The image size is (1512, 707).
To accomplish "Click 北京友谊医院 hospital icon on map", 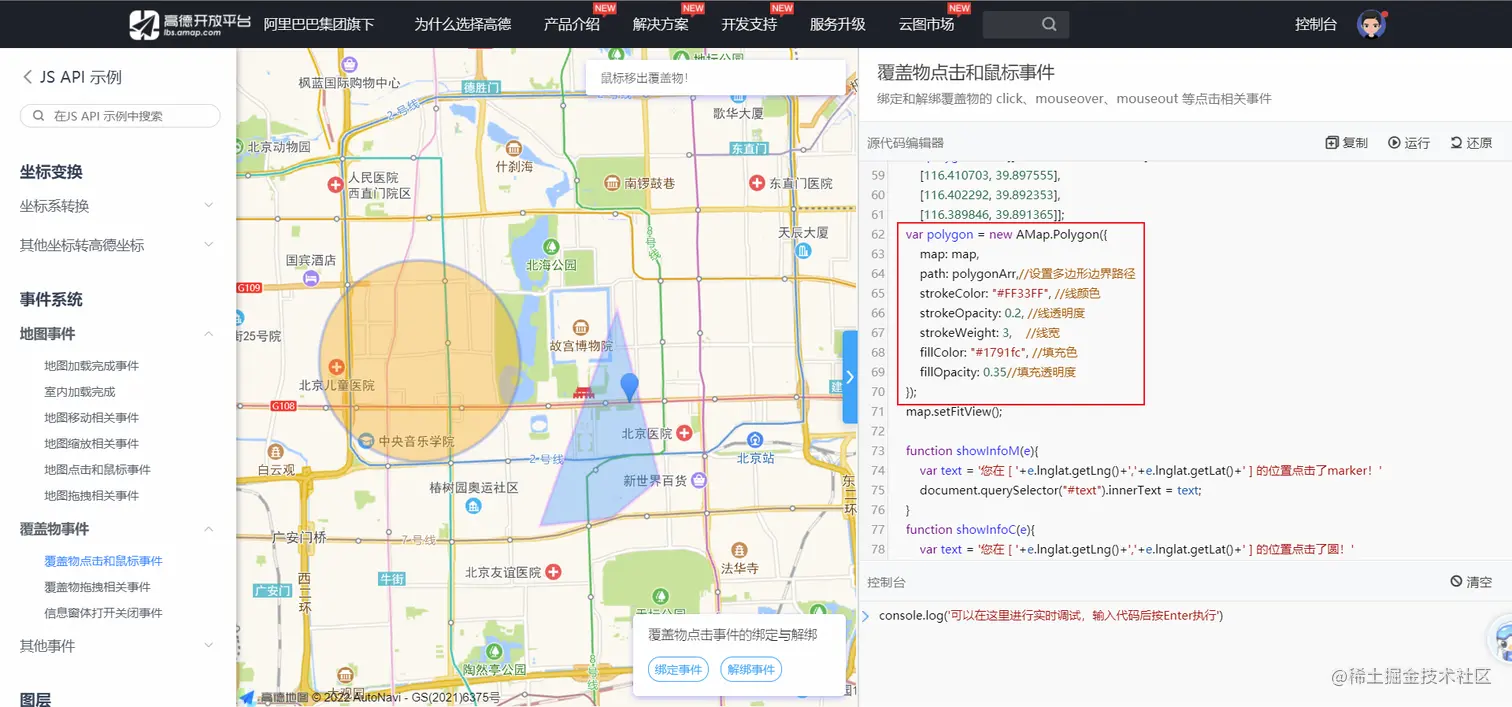I will point(553,572).
